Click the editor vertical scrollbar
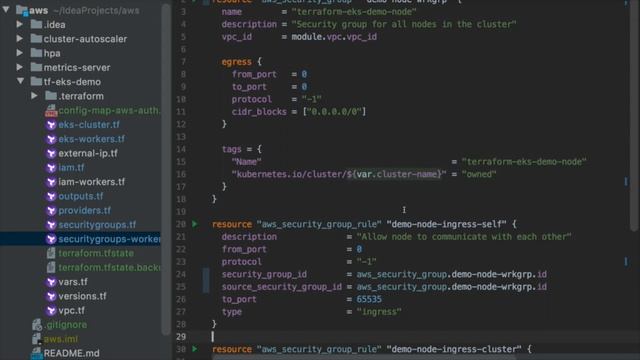 click(634, 116)
